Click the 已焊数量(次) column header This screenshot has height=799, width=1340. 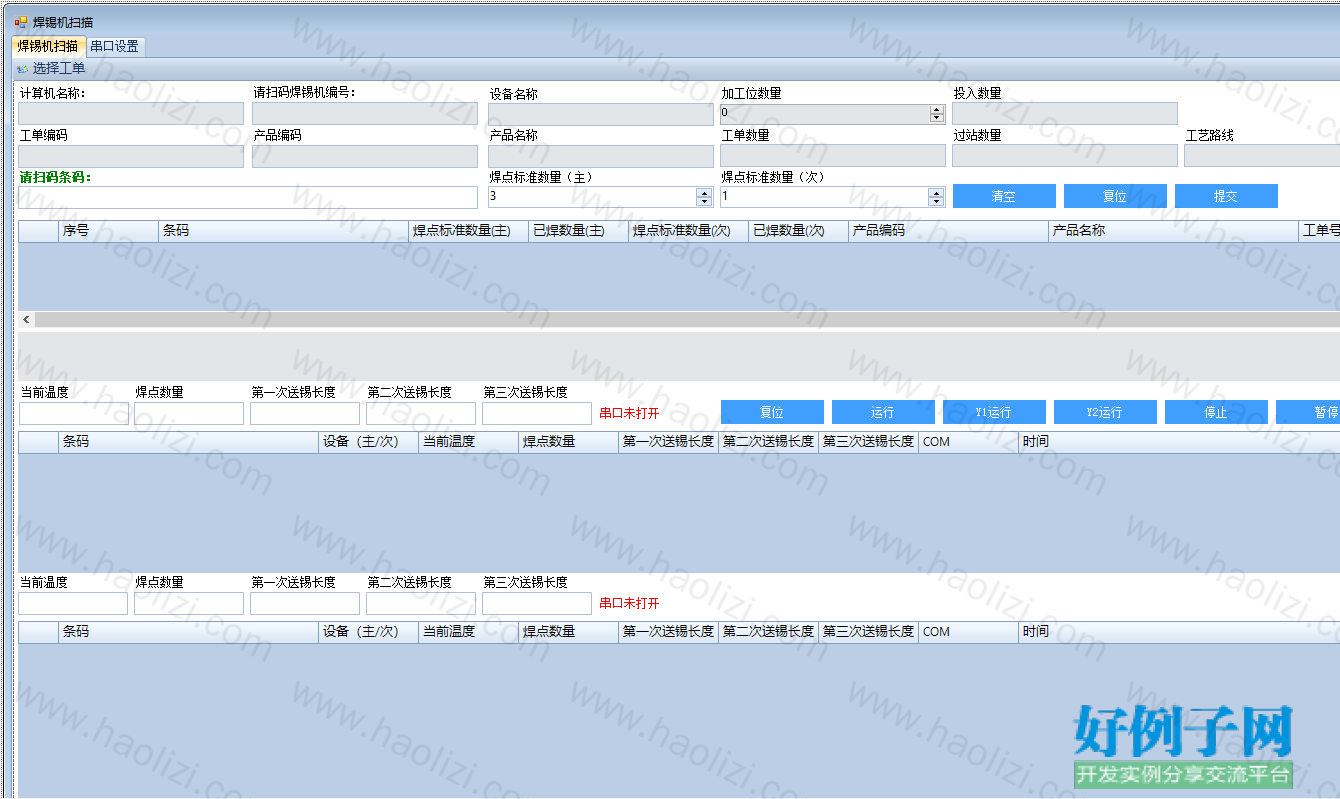(x=798, y=231)
